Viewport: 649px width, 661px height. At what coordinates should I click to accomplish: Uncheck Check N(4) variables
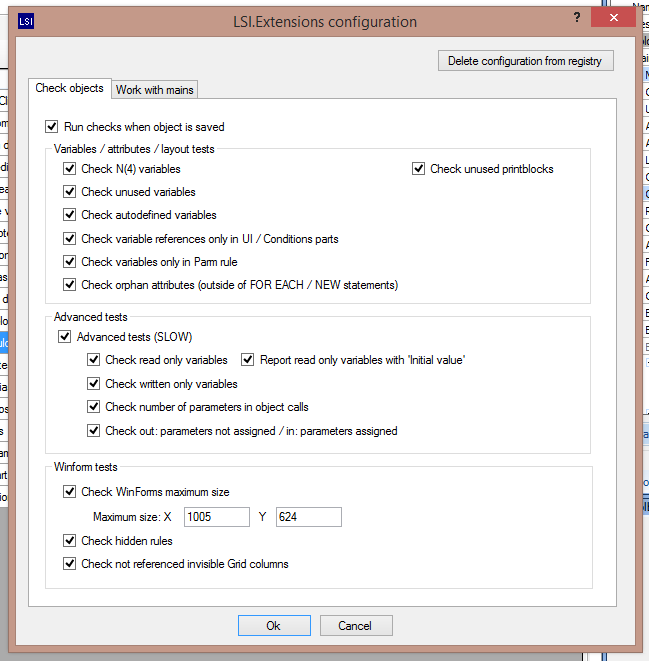tap(70, 169)
